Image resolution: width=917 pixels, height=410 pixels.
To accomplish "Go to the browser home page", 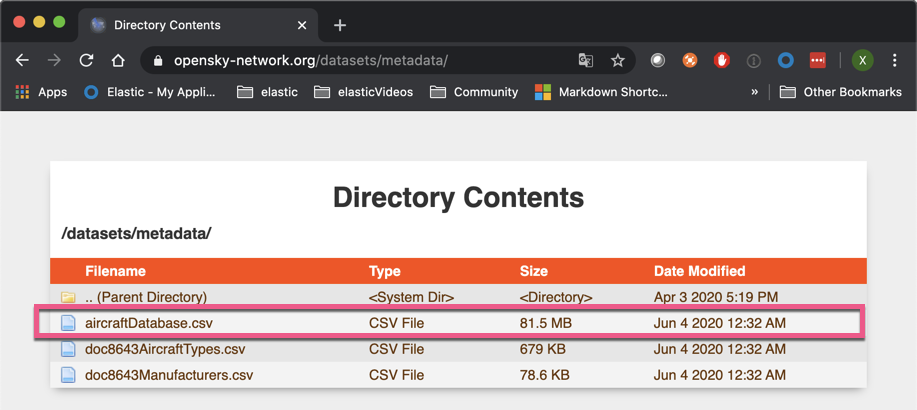I will click(117, 60).
